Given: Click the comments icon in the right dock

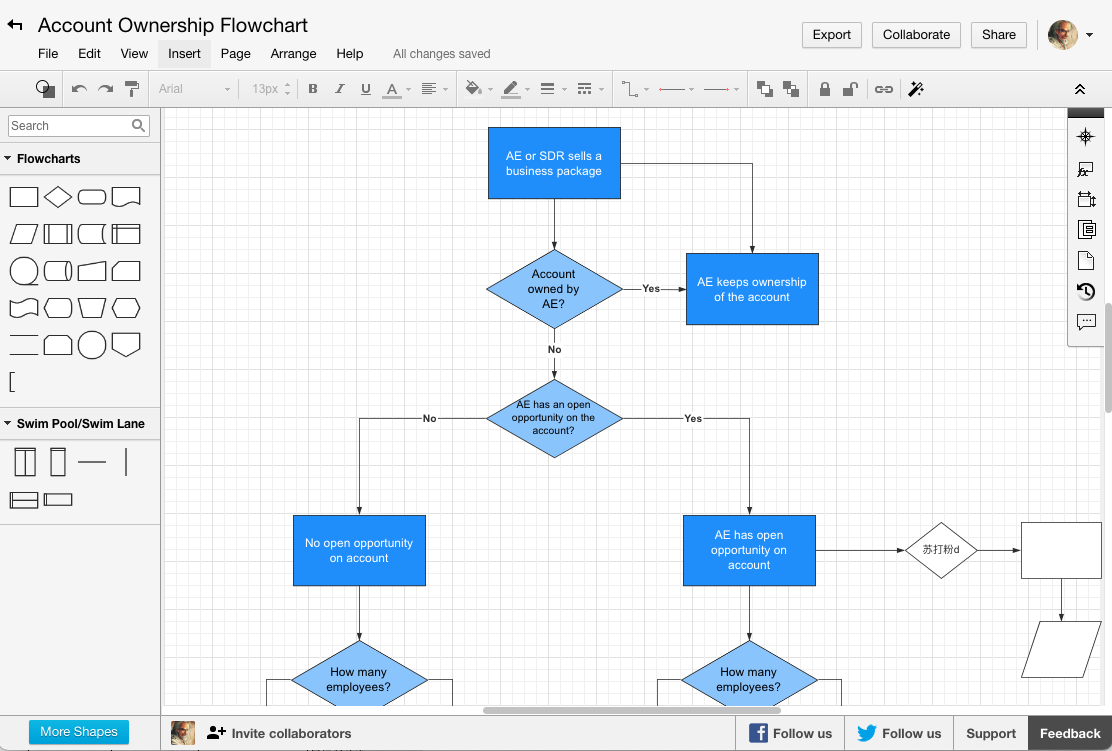Looking at the screenshot, I should (1086, 322).
